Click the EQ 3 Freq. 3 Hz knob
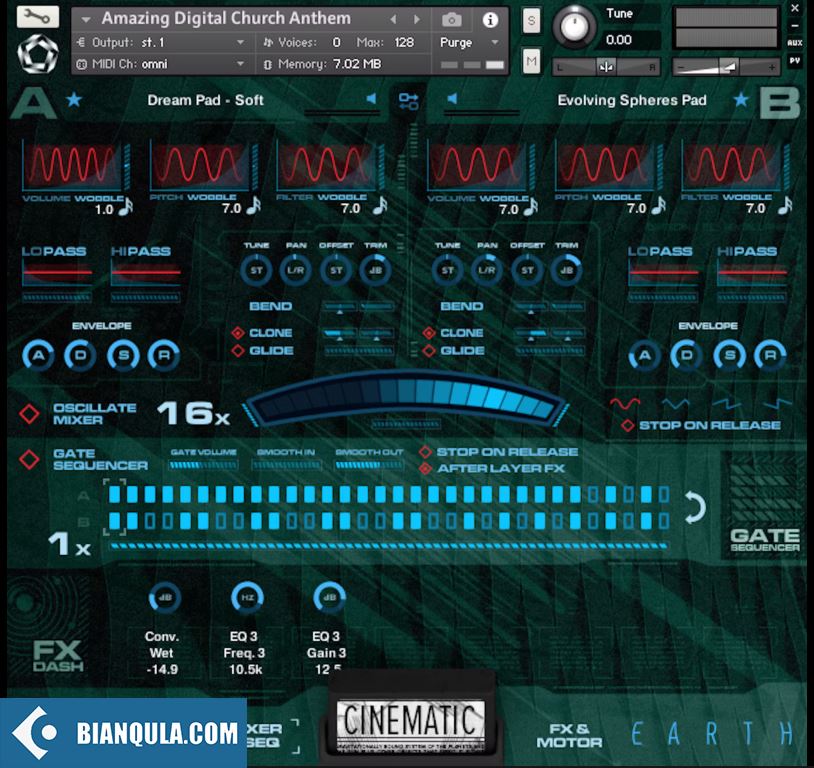 (x=247, y=597)
